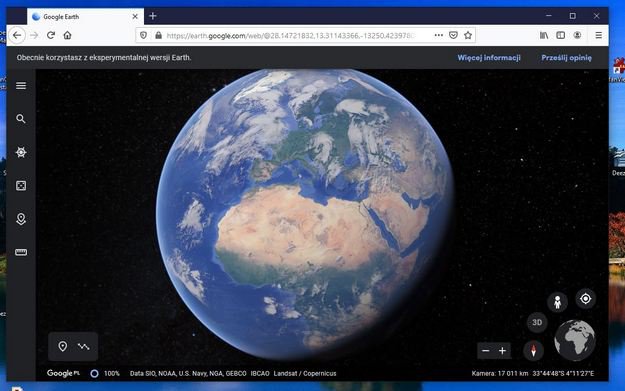Open Projects pin icon in sidebar

click(21, 219)
